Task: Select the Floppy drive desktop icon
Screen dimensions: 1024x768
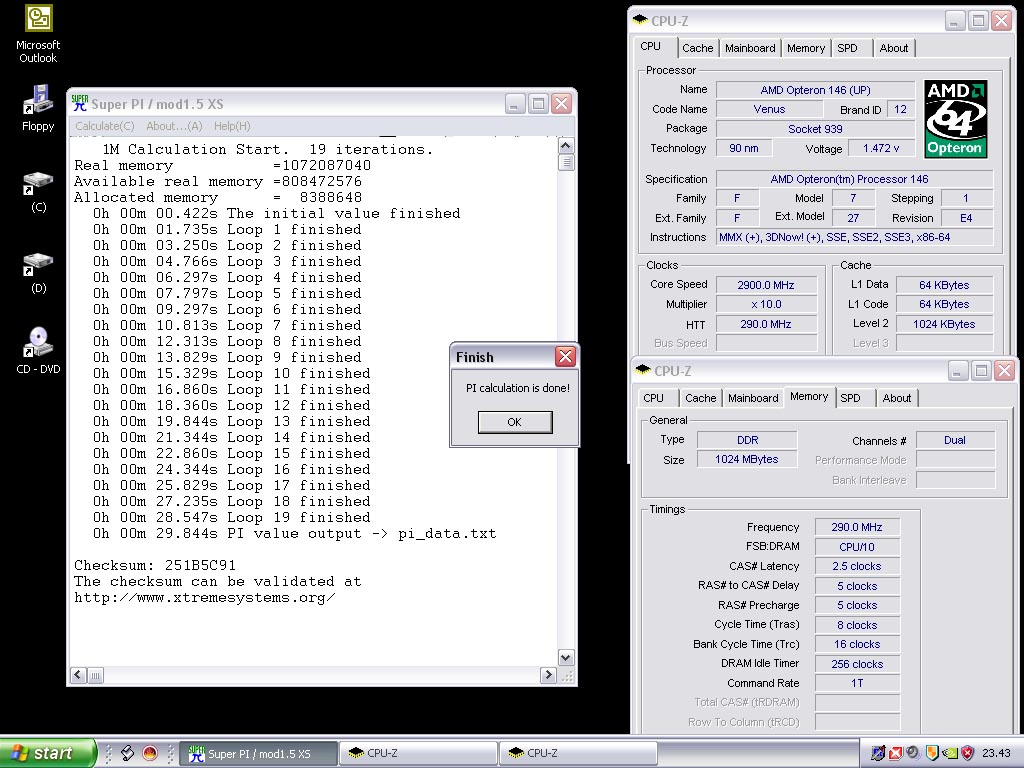Action: (x=38, y=108)
